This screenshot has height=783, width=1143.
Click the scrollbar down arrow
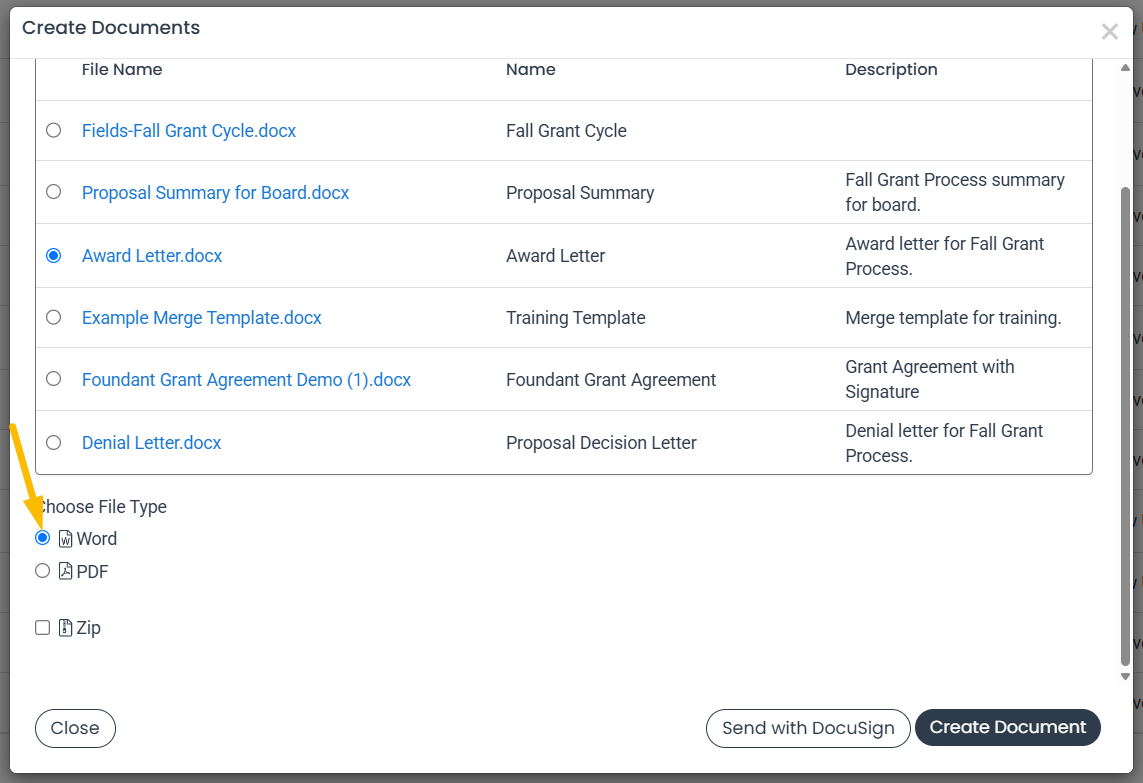(1125, 677)
